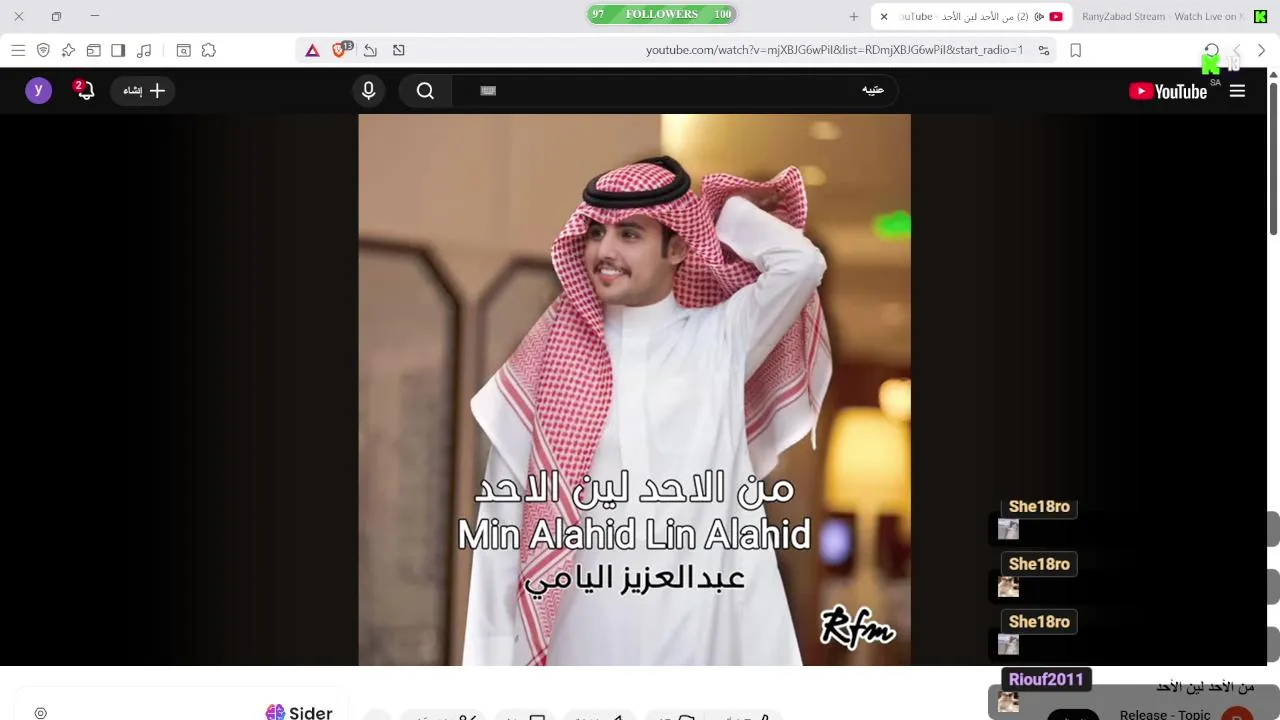This screenshot has height=720, width=1280.
Task: Click the Sider extension logo
Action: click(299, 712)
